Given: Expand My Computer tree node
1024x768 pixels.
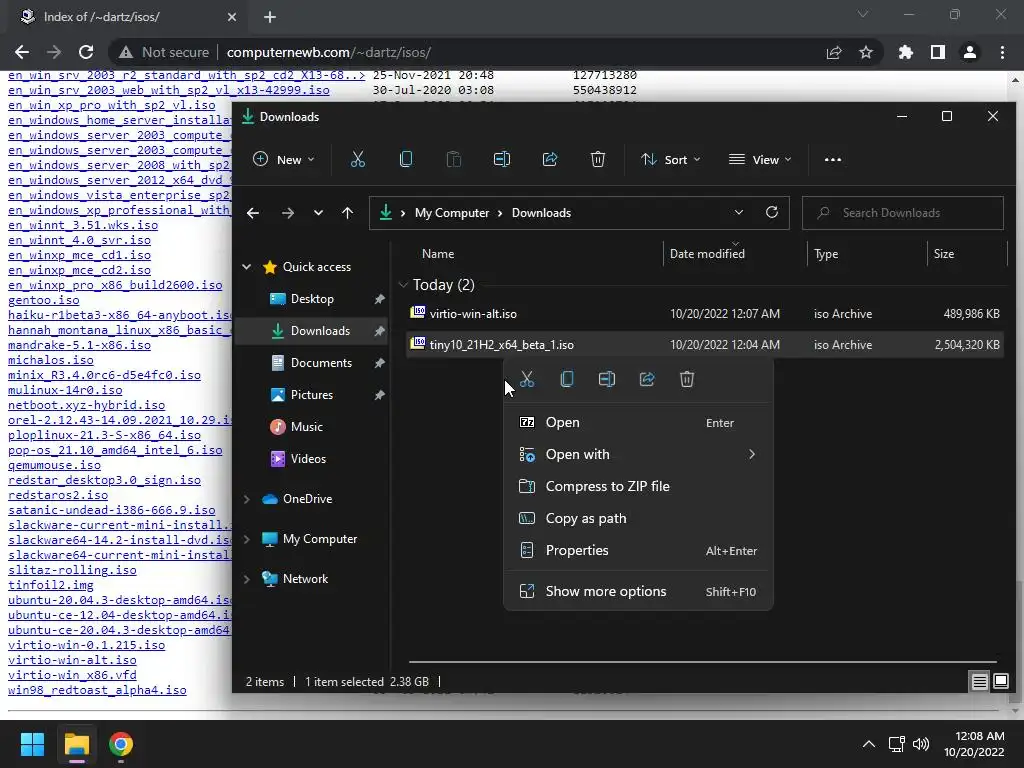Looking at the screenshot, I should click(x=247, y=539).
